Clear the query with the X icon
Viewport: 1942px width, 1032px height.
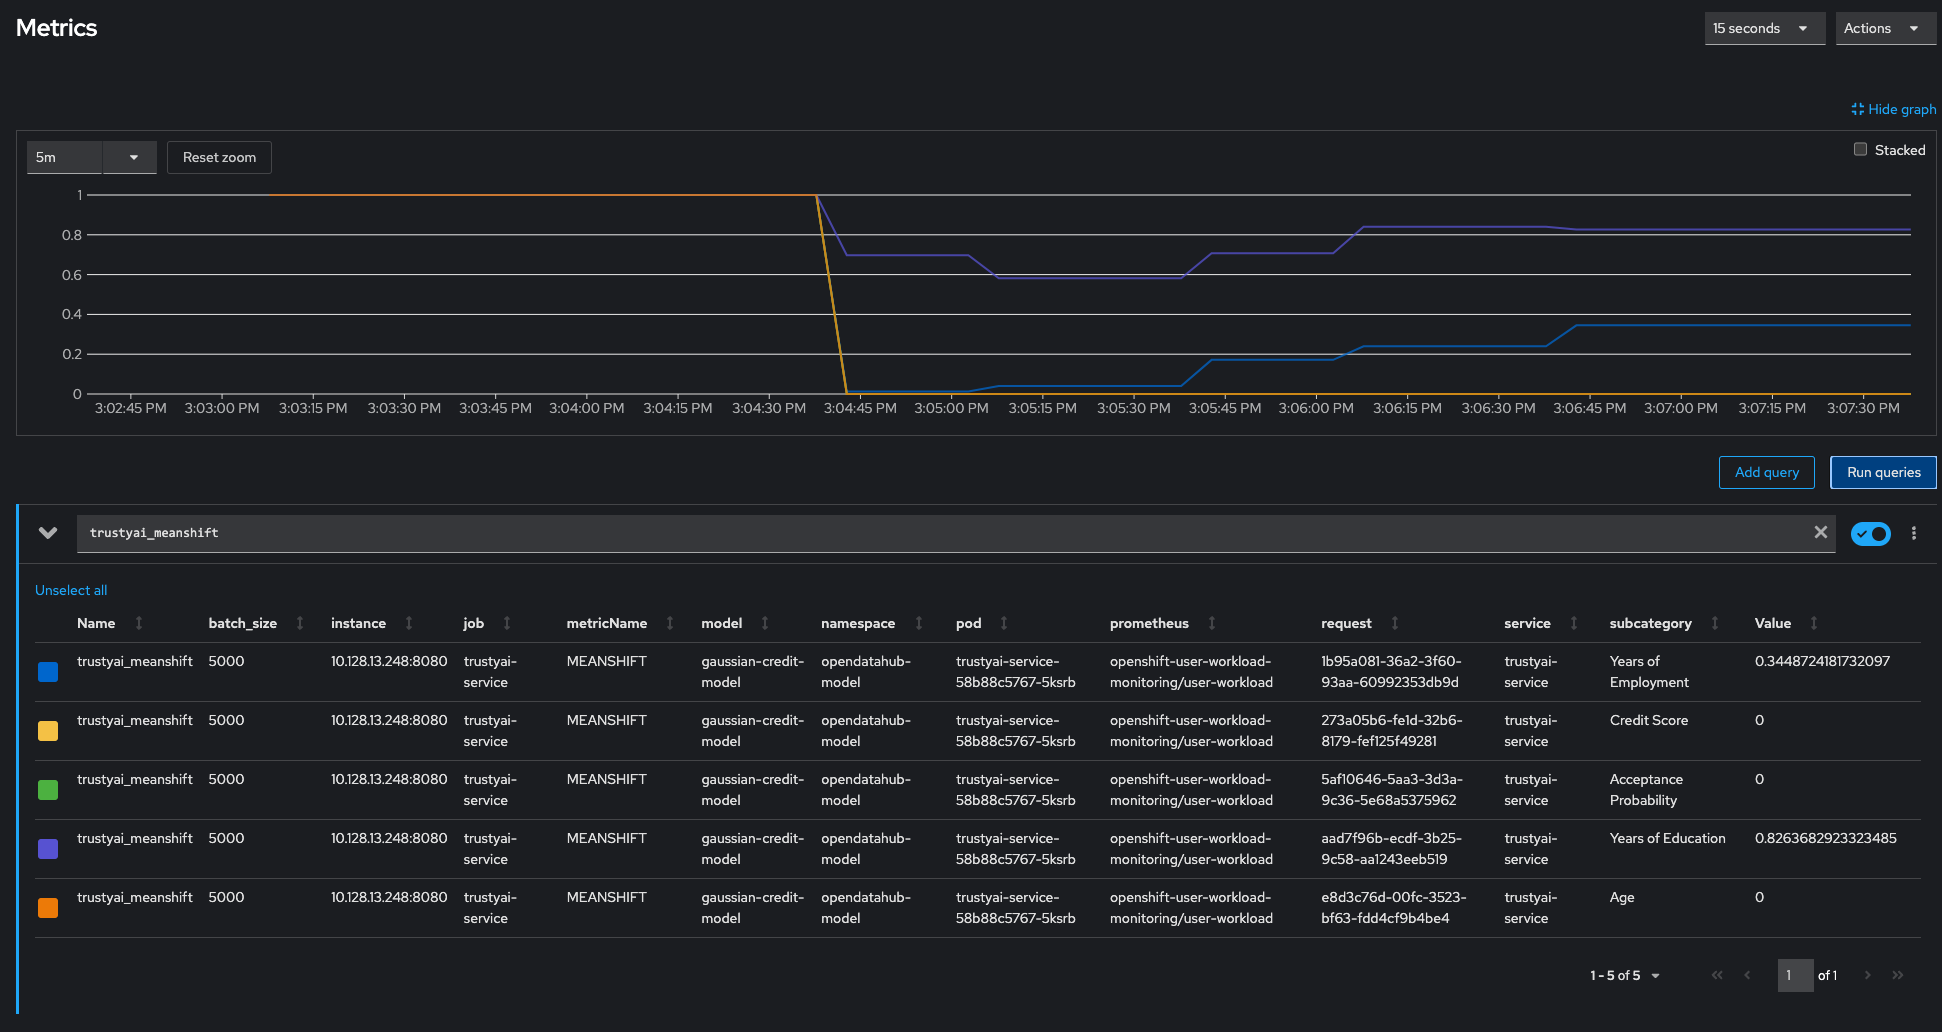click(1821, 533)
